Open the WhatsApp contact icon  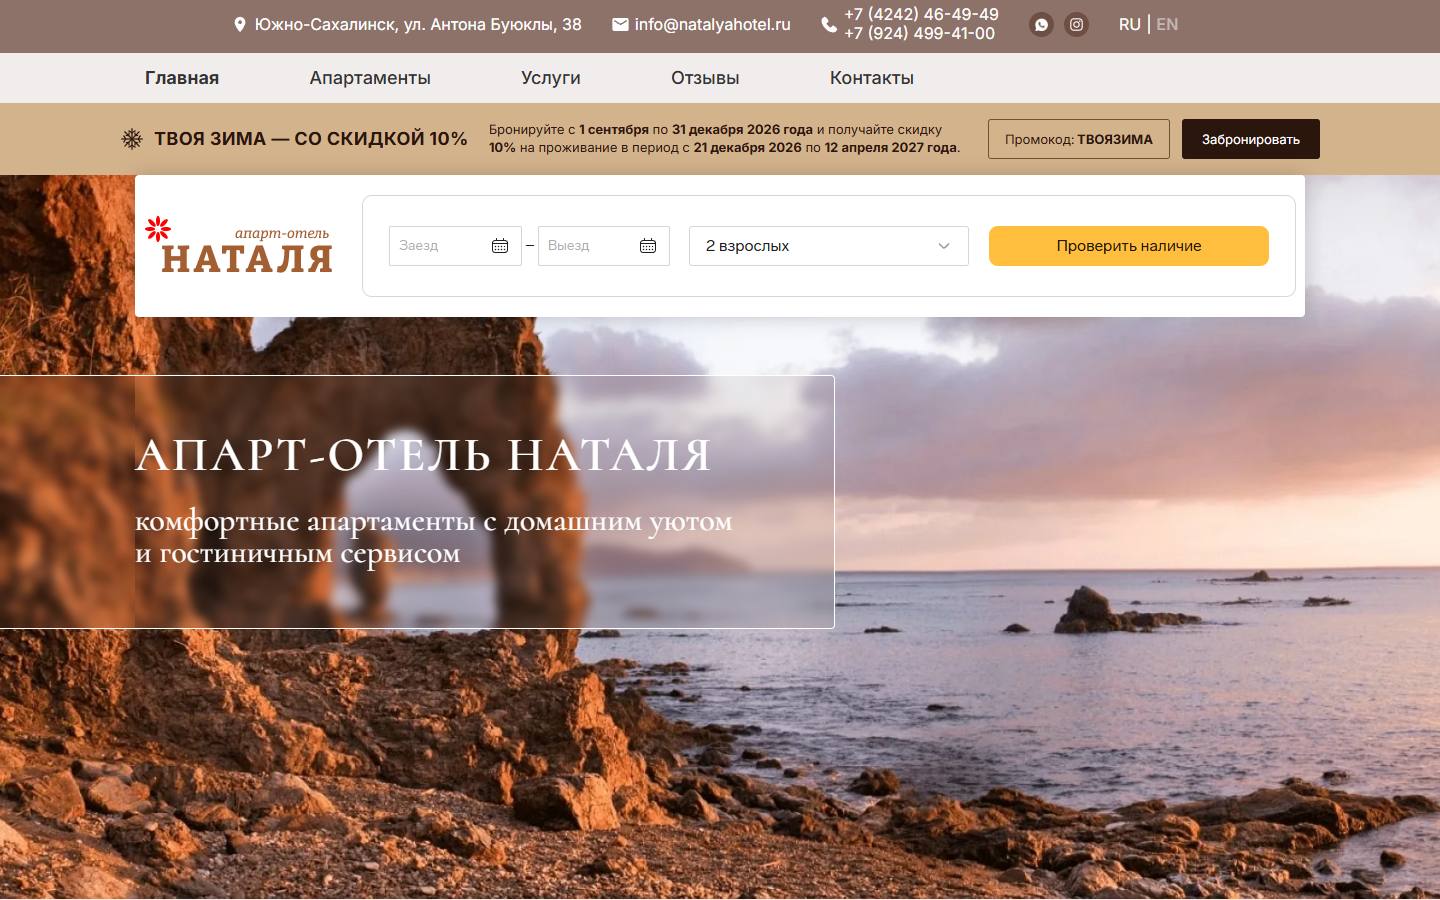[1041, 25]
